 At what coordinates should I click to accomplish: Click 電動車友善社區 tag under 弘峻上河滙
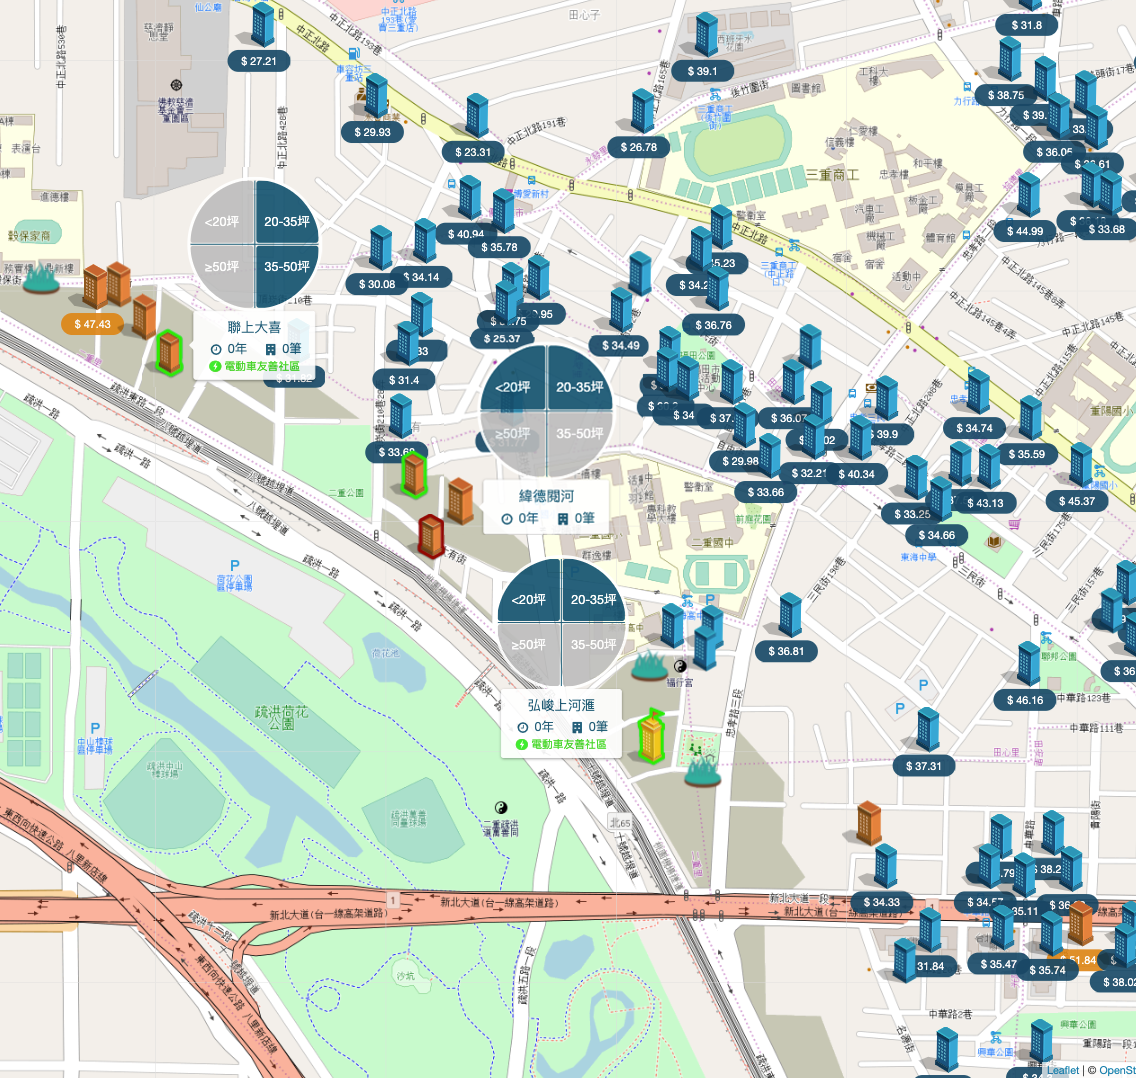point(561,744)
